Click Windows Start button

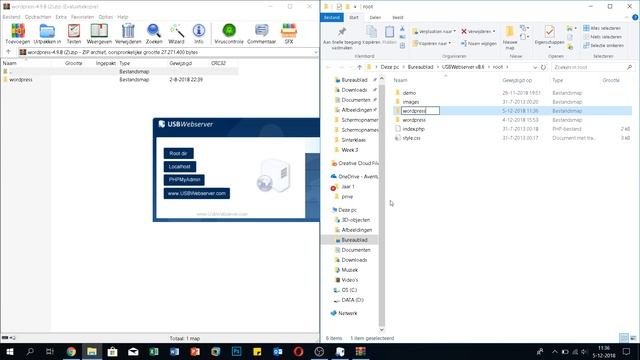pyautogui.click(x=9, y=351)
